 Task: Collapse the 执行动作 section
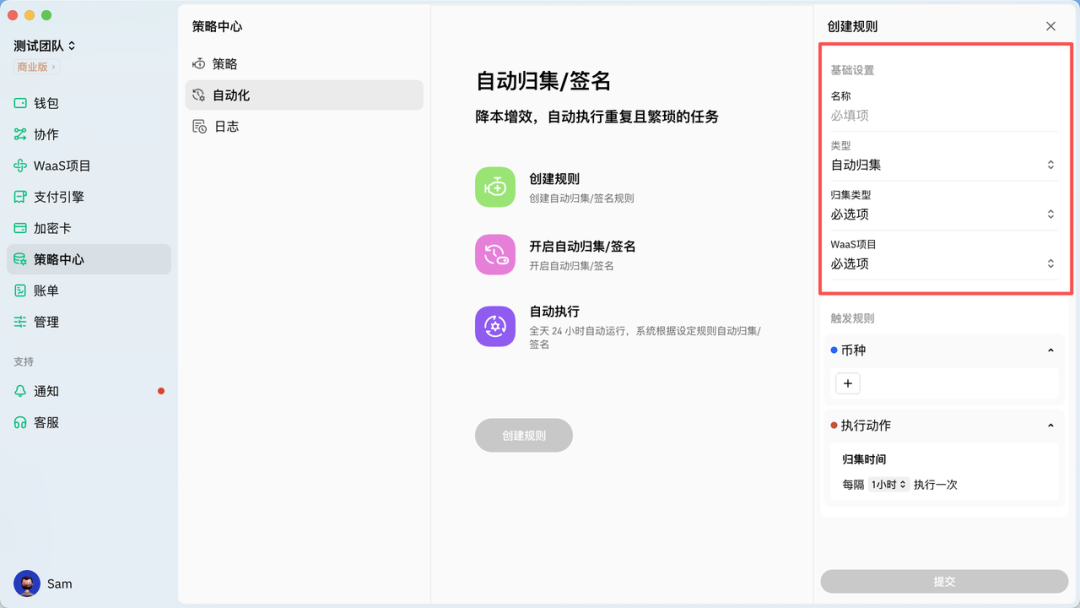pyautogui.click(x=1051, y=425)
